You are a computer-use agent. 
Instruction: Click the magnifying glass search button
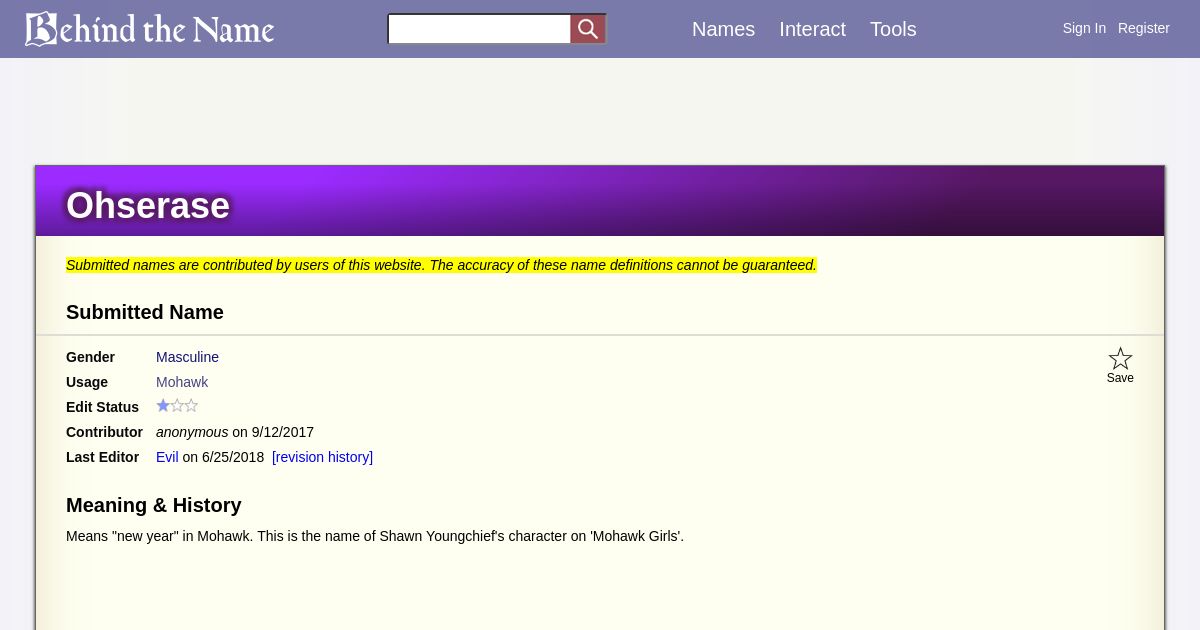click(x=588, y=29)
